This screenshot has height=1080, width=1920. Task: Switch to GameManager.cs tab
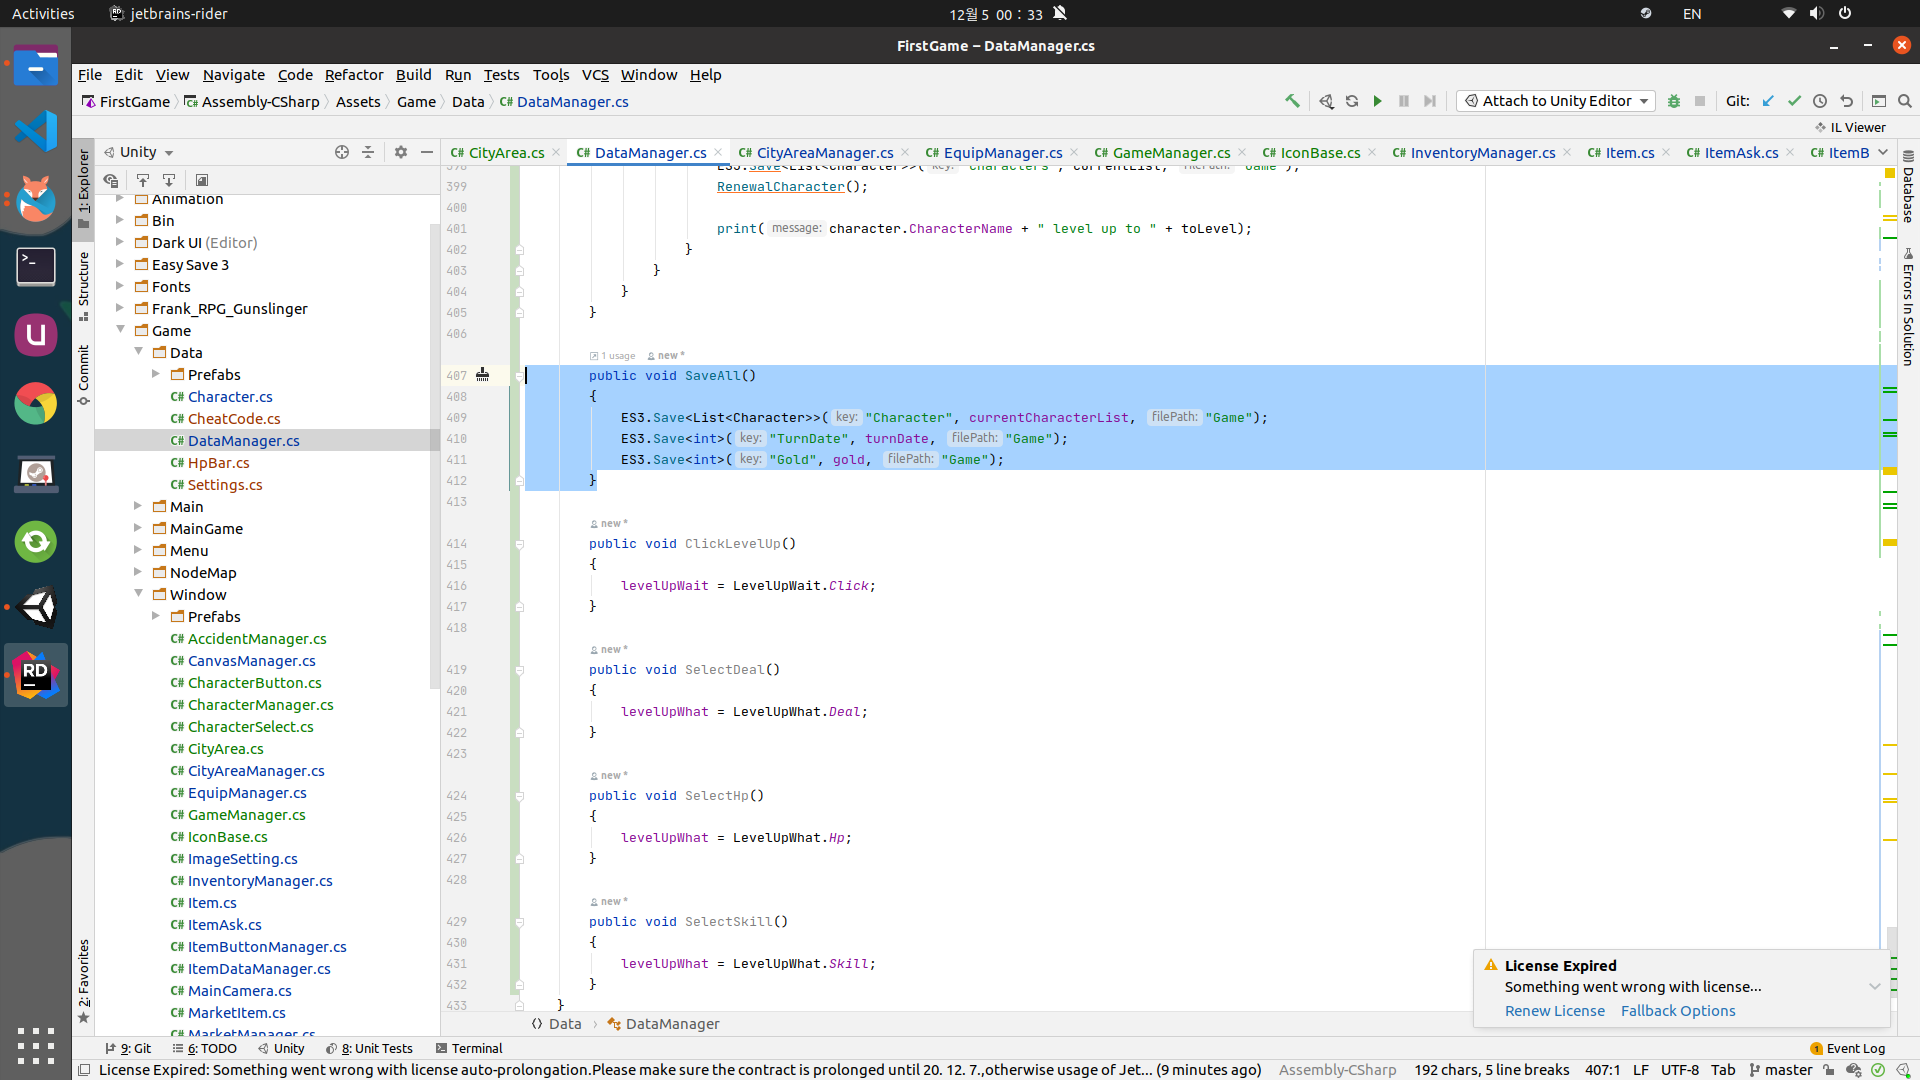point(1170,152)
